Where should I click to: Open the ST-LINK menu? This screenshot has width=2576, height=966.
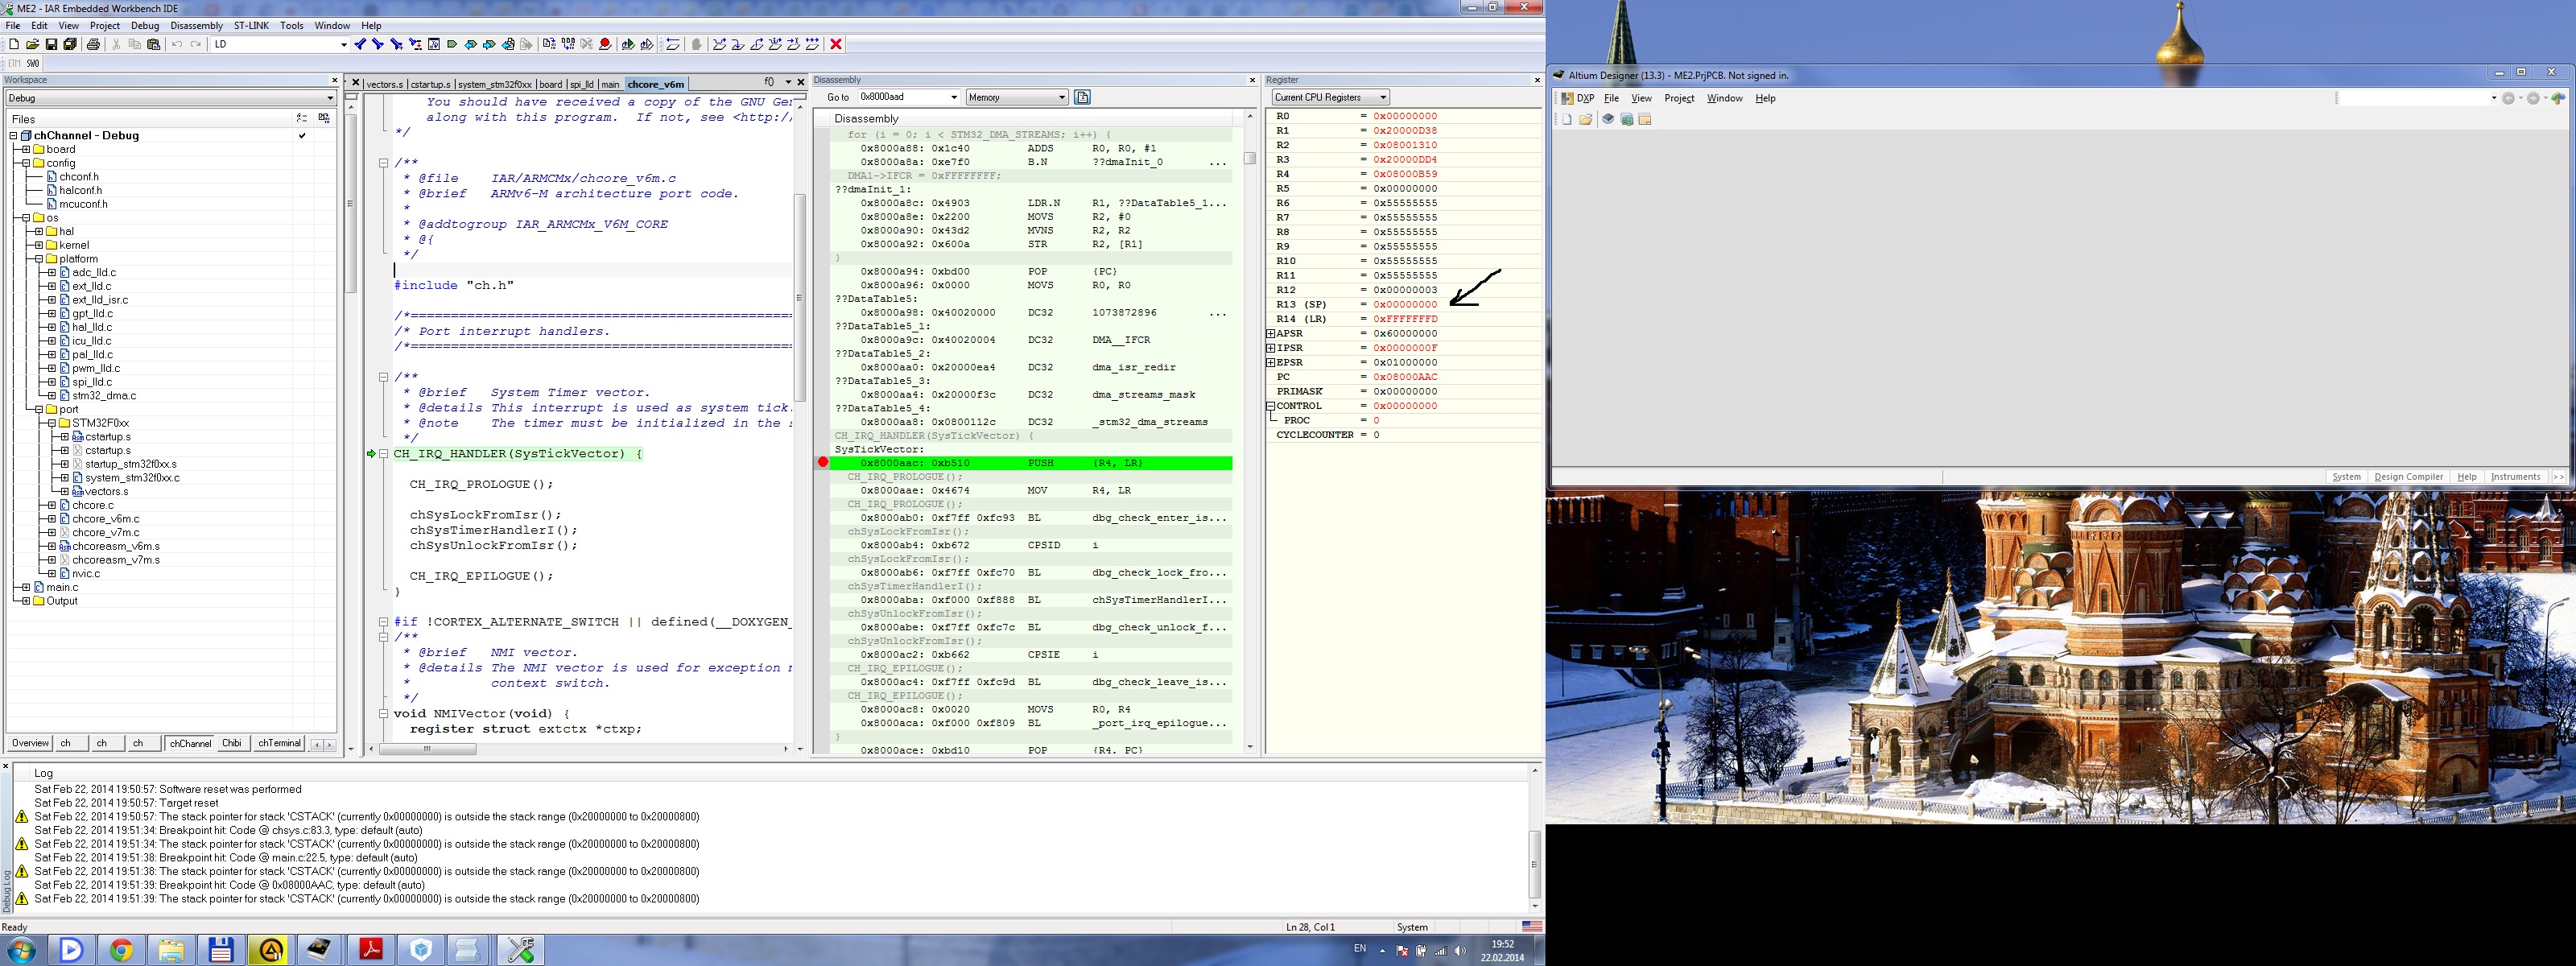252,25
